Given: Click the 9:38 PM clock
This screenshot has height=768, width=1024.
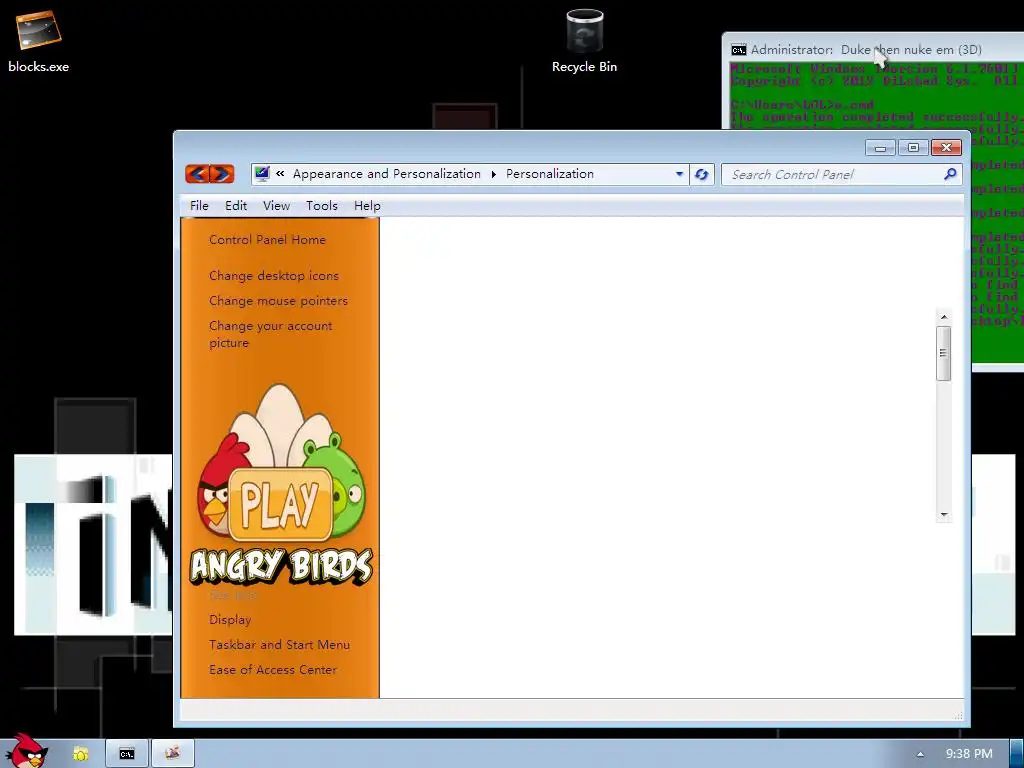Looking at the screenshot, I should pyautogui.click(x=969, y=754).
